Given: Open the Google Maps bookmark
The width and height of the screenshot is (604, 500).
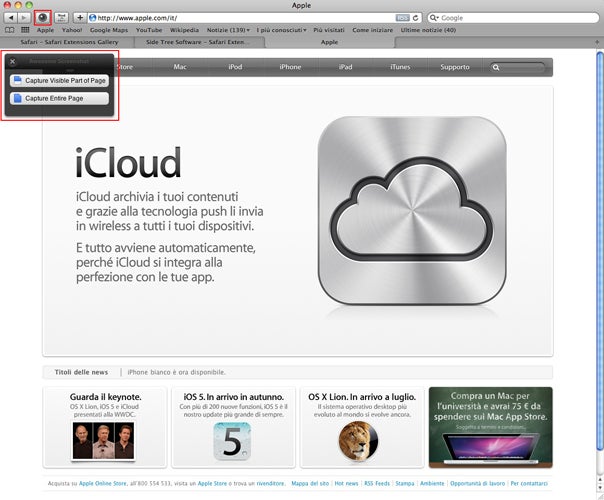Looking at the screenshot, I should [x=109, y=30].
